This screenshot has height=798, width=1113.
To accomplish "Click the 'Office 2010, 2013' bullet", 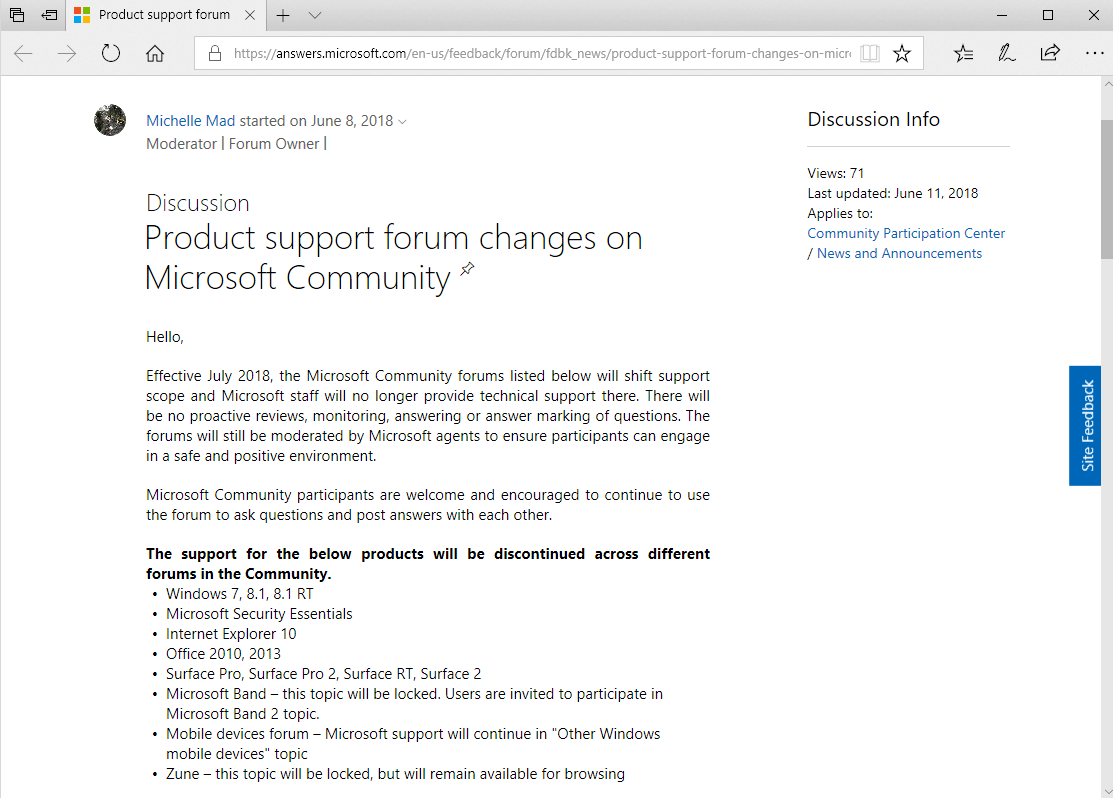I will (x=224, y=654).
